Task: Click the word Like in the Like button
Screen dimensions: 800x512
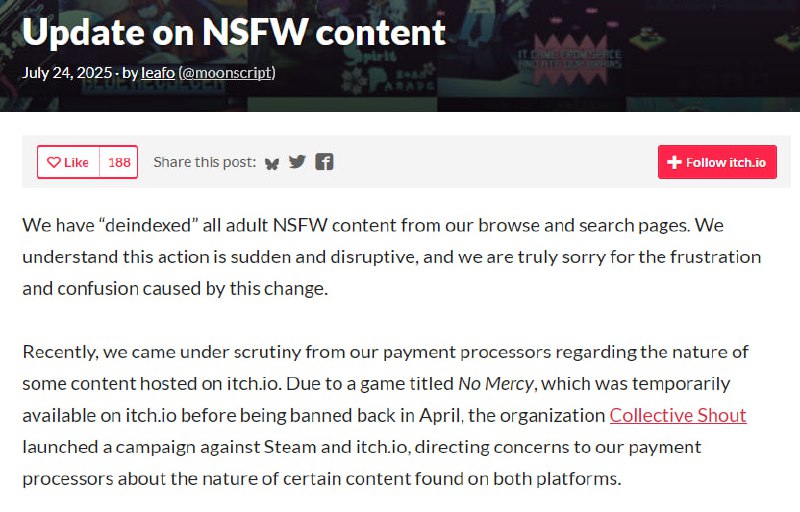Action: click(x=76, y=163)
